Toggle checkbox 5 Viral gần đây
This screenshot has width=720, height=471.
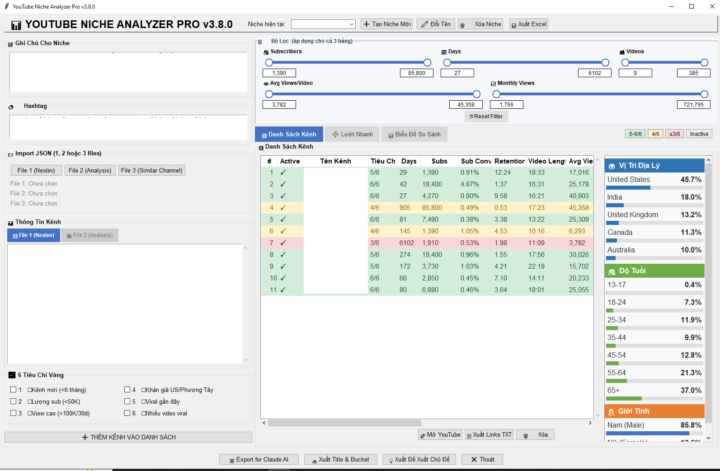(x=127, y=401)
